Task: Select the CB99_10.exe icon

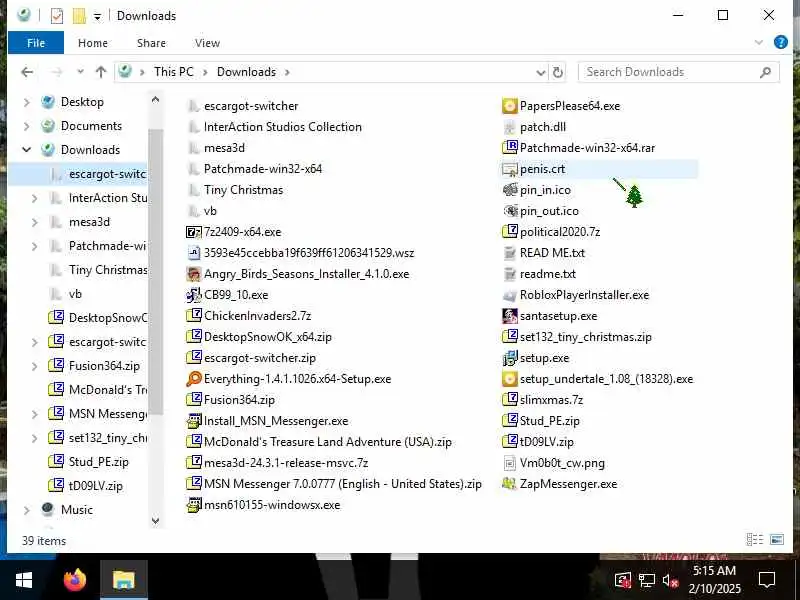Action: click(x=193, y=295)
